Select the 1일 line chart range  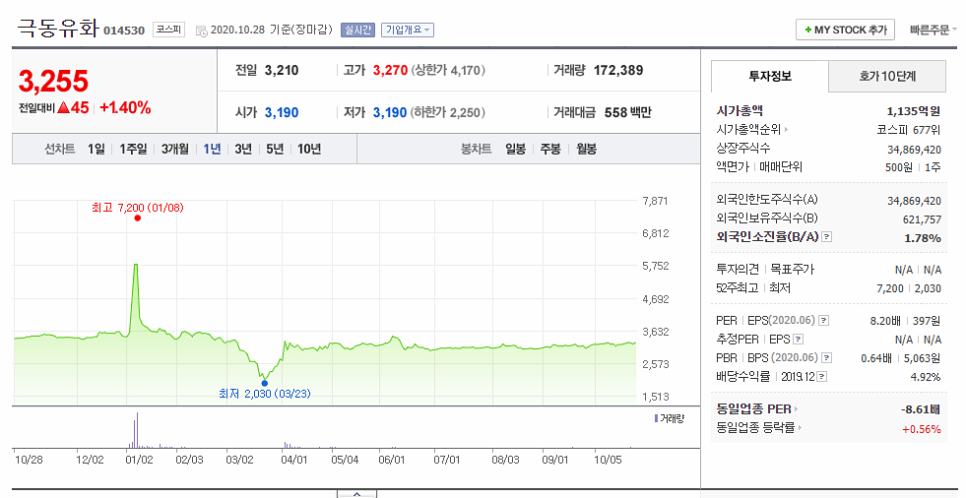tap(96, 149)
